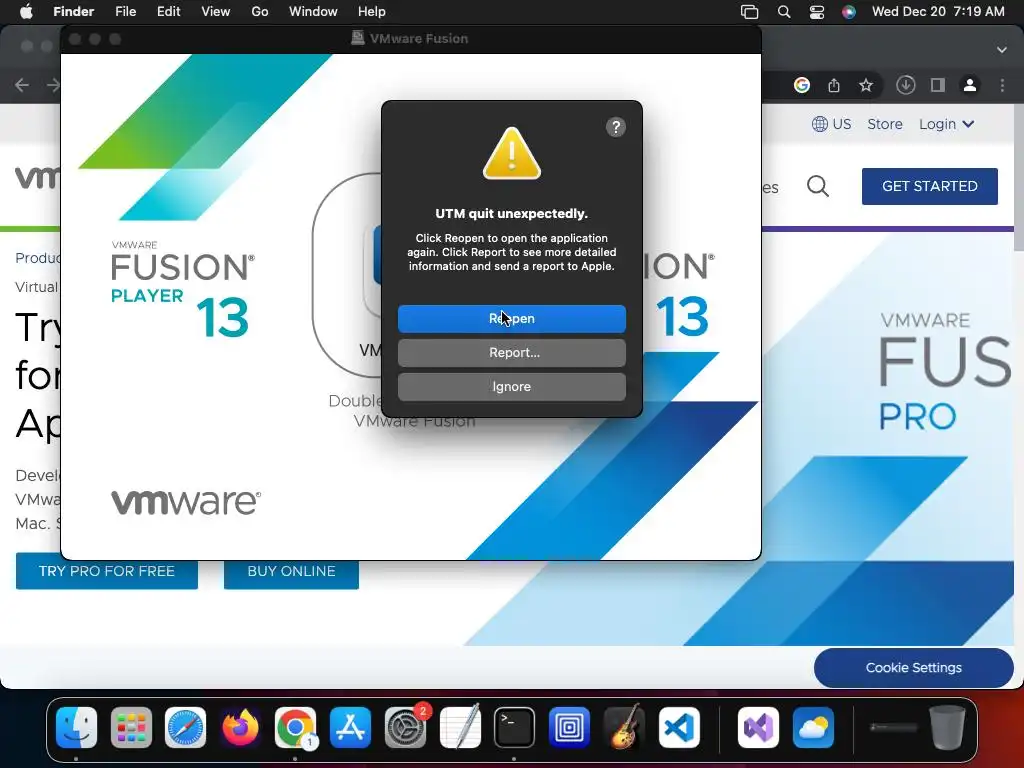This screenshot has height=768, width=1024.
Task: Open the Apple menu
Action: point(26,12)
